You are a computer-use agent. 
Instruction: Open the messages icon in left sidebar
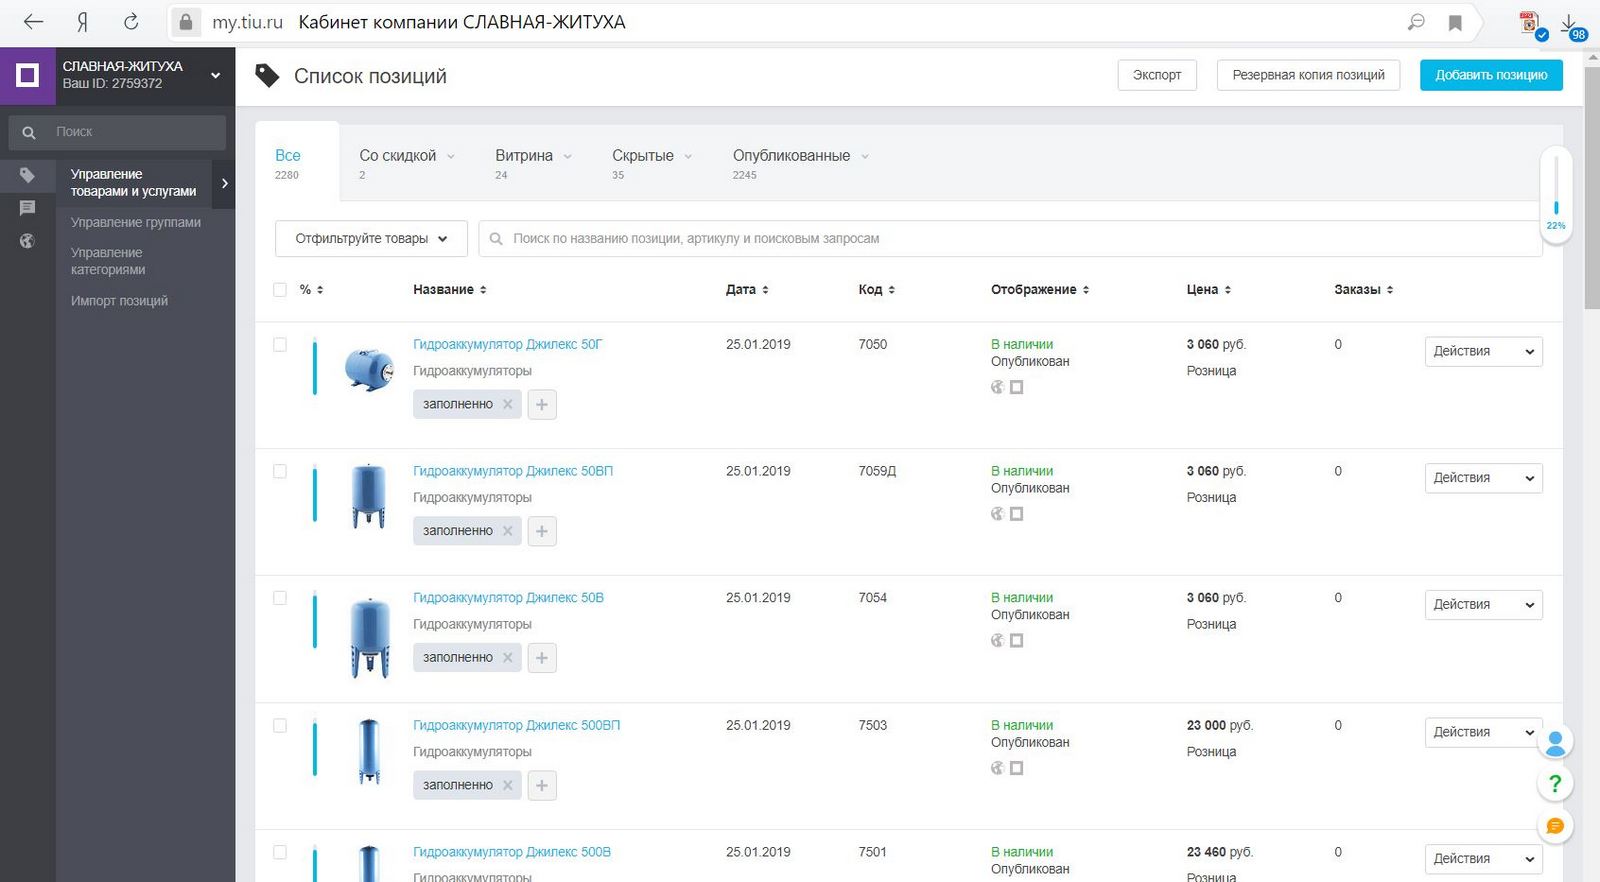pos(27,208)
